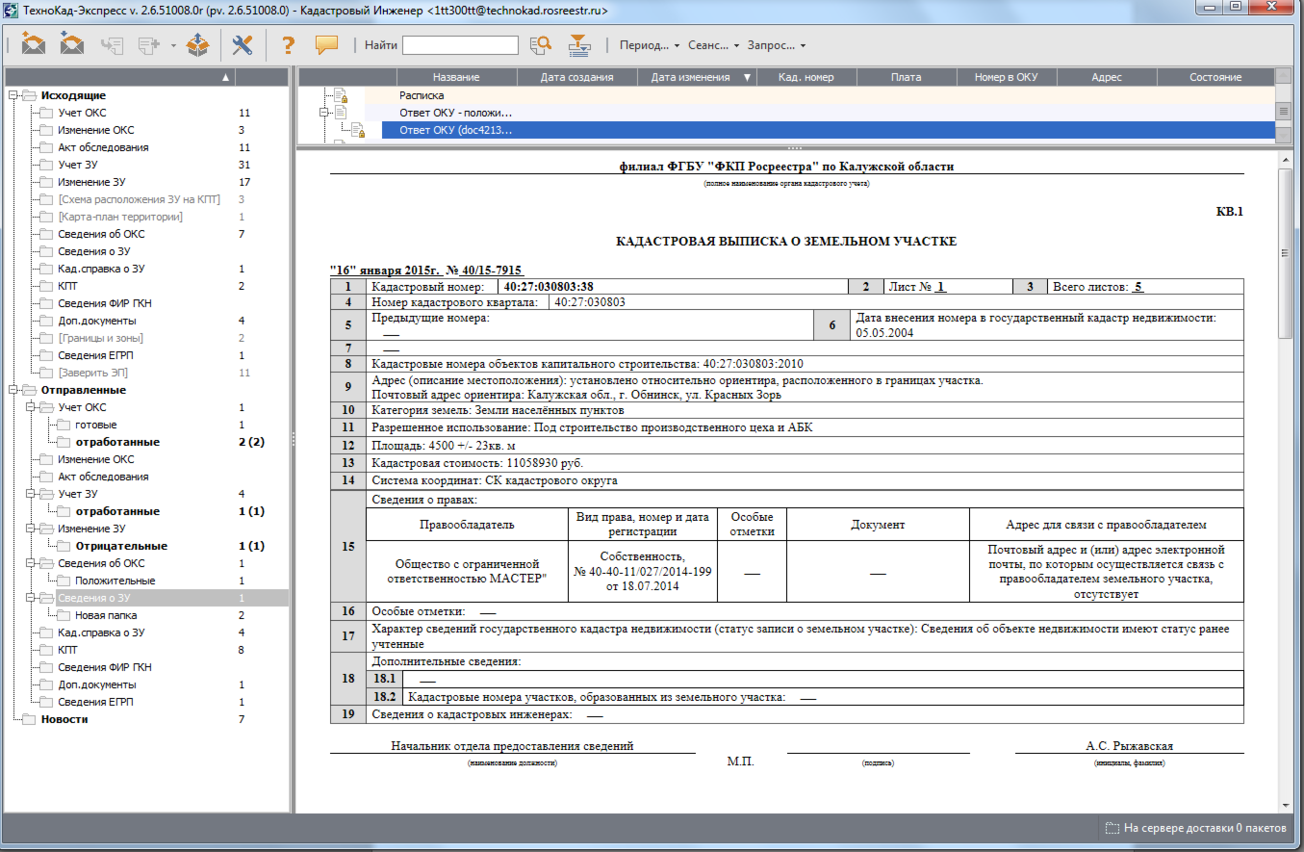Click the folder icon beside Сведения ЕГРП with count 1 under Исходящие
The width and height of the screenshot is (1304, 852).
tap(46, 356)
